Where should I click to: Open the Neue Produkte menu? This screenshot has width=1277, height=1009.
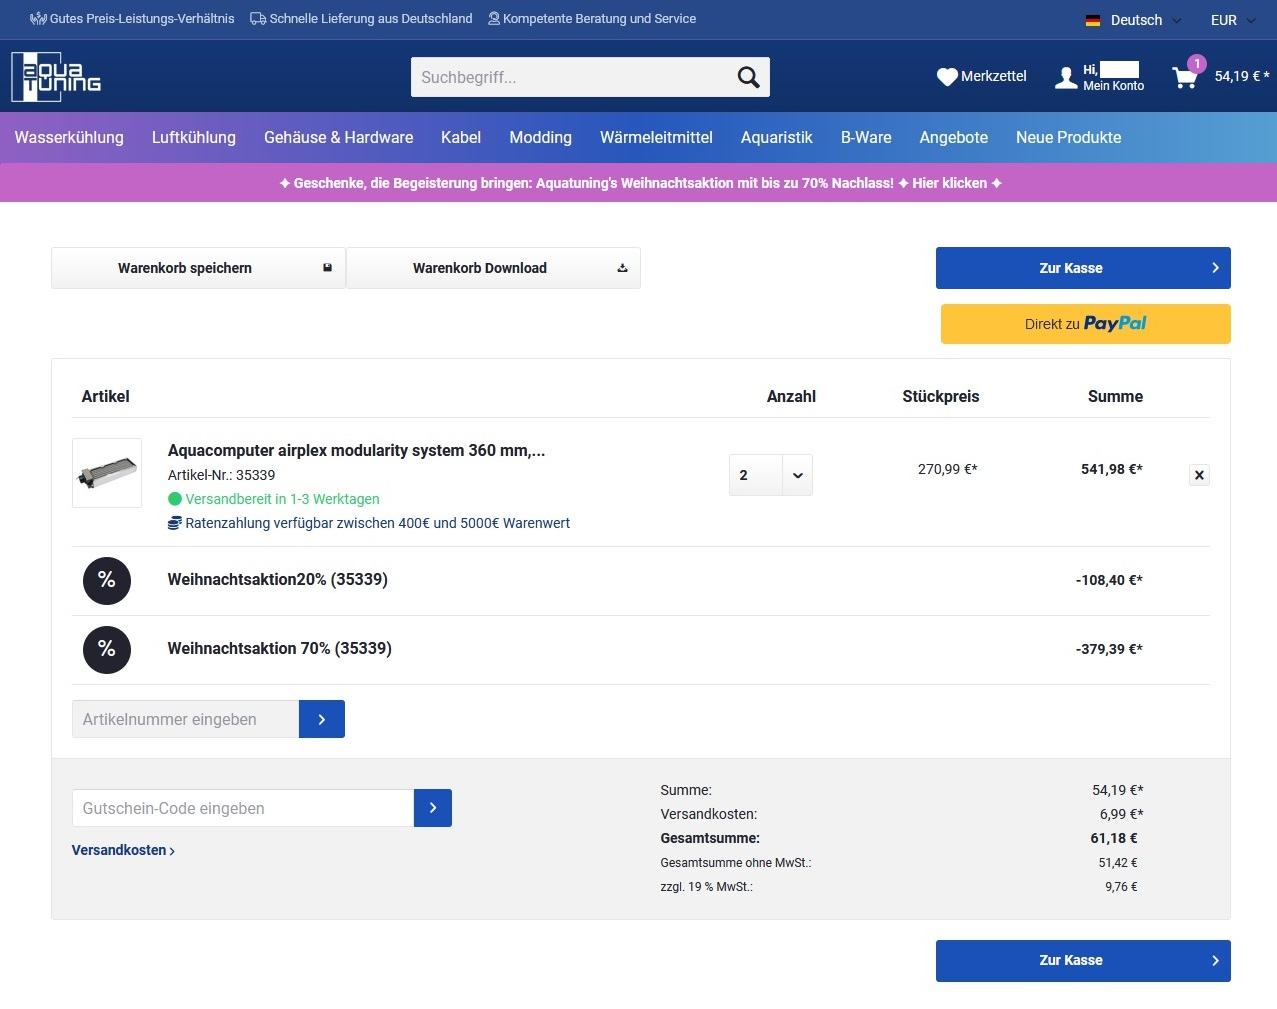tap(1068, 138)
